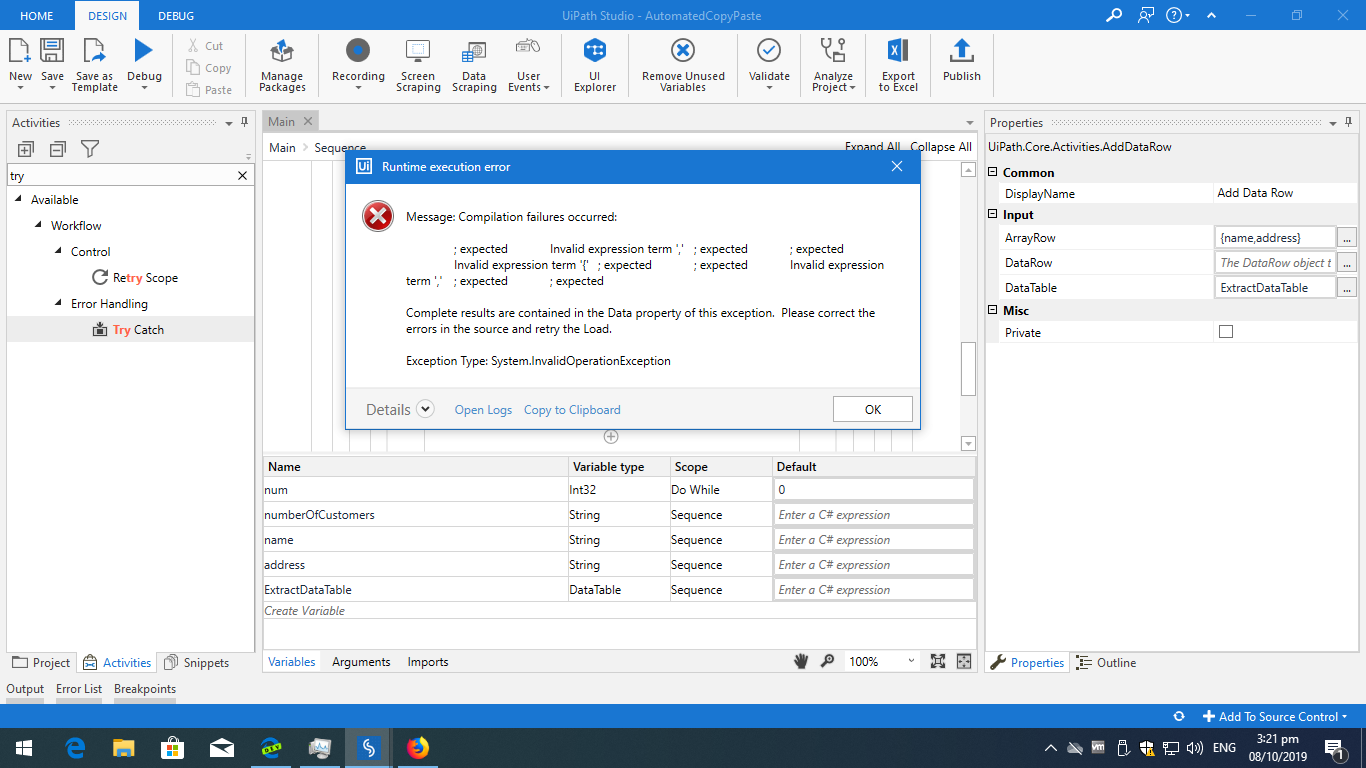Export workflow to Excel

pyautogui.click(x=898, y=65)
